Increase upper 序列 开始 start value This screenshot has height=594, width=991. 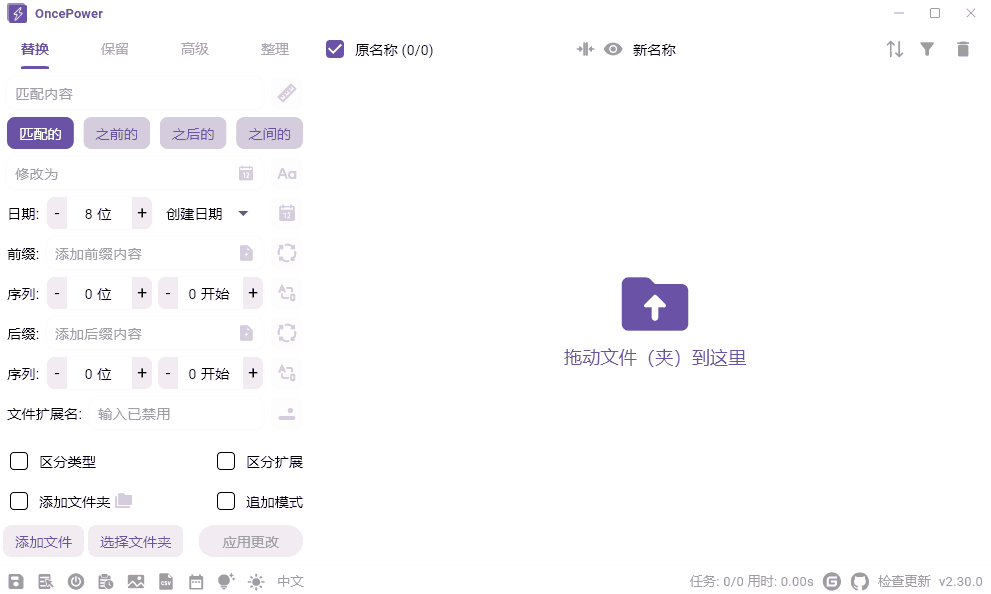253,293
